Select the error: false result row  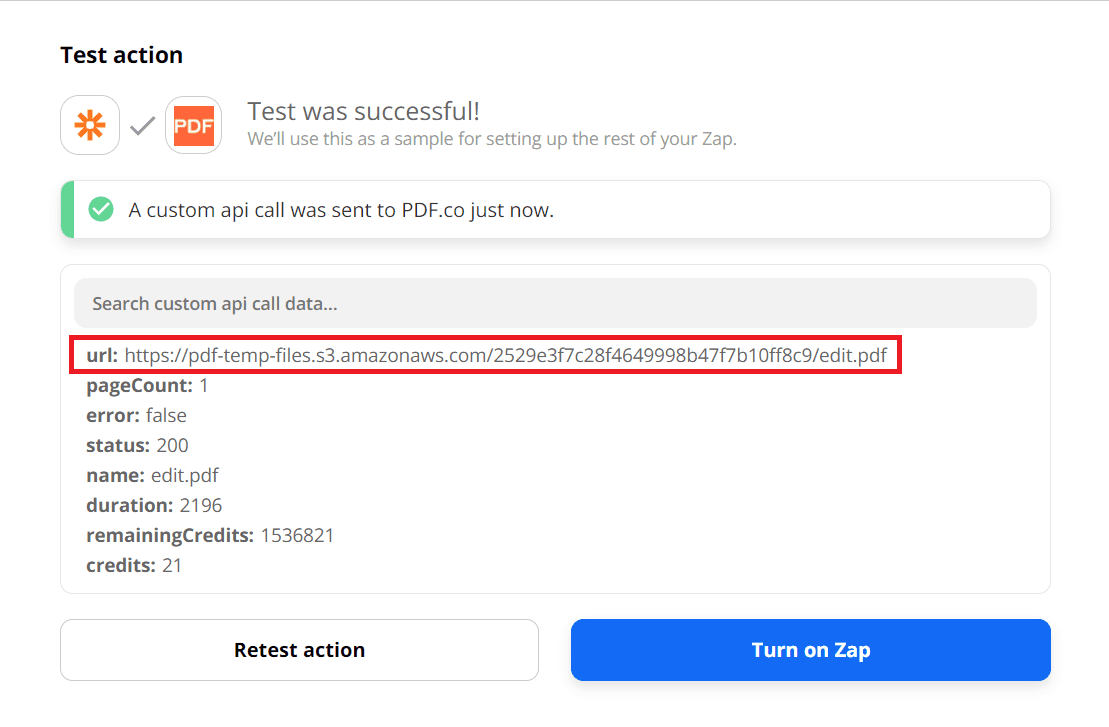[136, 415]
